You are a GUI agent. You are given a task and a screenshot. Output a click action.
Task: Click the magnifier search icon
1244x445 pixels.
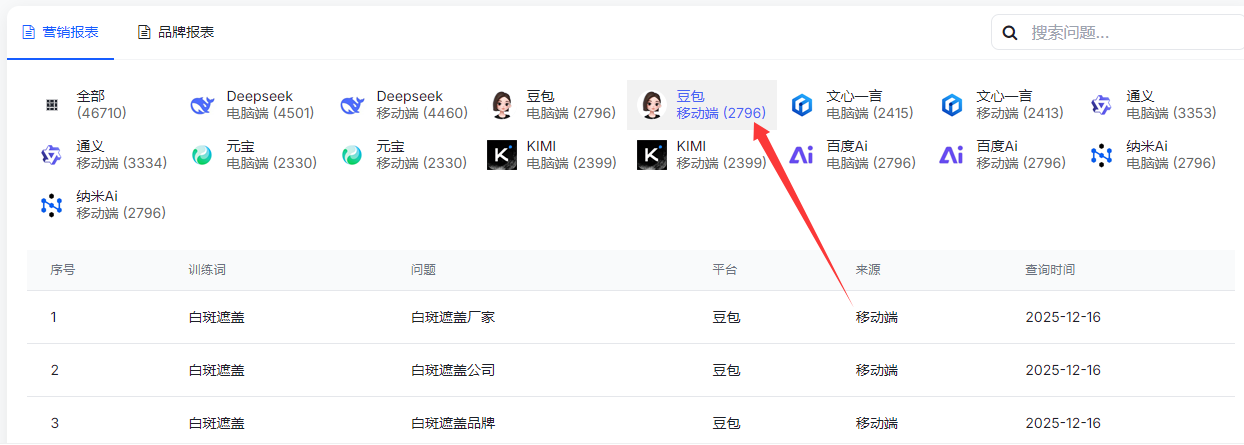(1010, 32)
